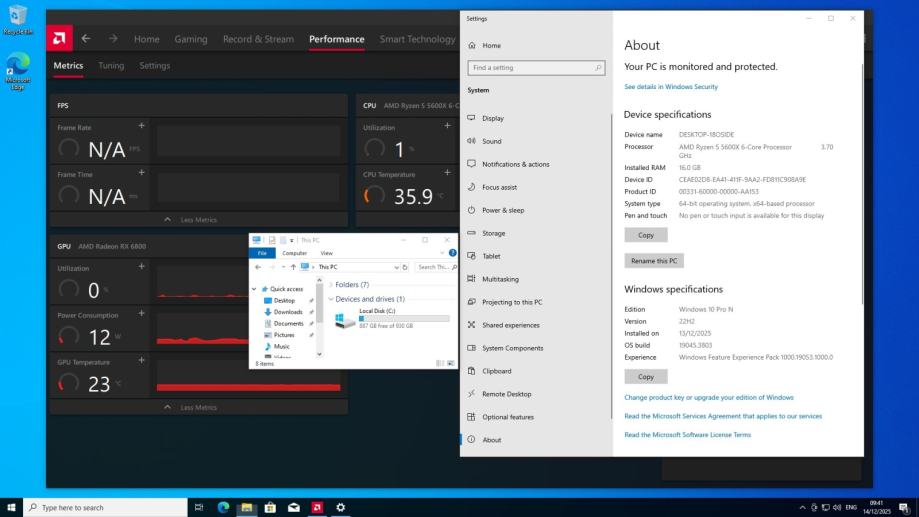The image size is (919, 517).
Task: Click plus icon beside GPU Utilization
Action: click(x=141, y=267)
